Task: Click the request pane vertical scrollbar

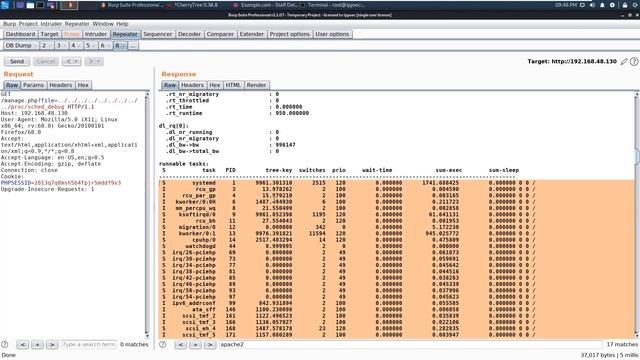Action: pos(147,214)
